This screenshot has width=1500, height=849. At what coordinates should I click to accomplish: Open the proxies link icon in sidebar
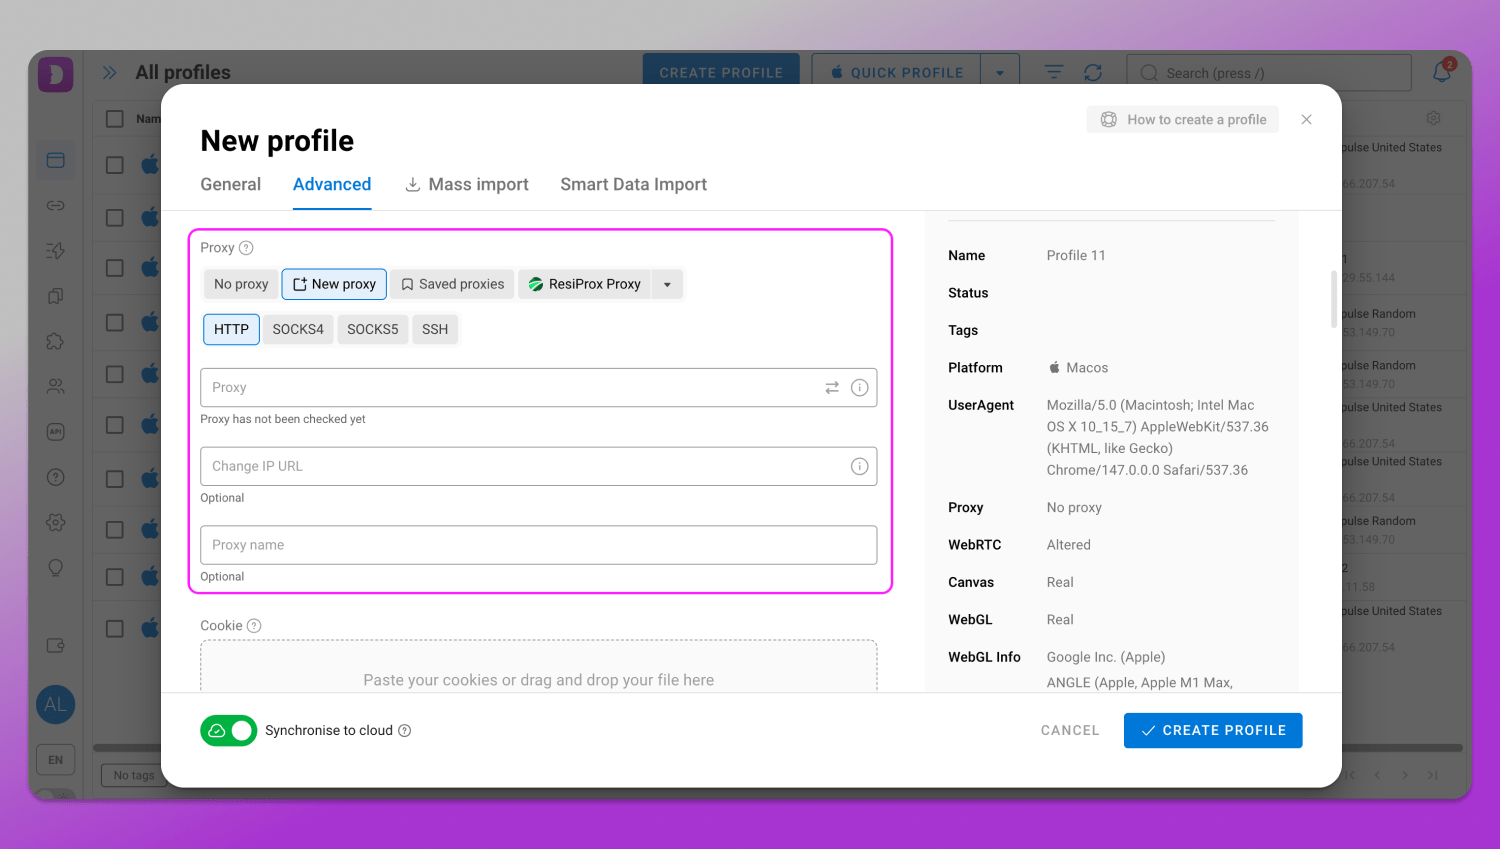tap(56, 205)
